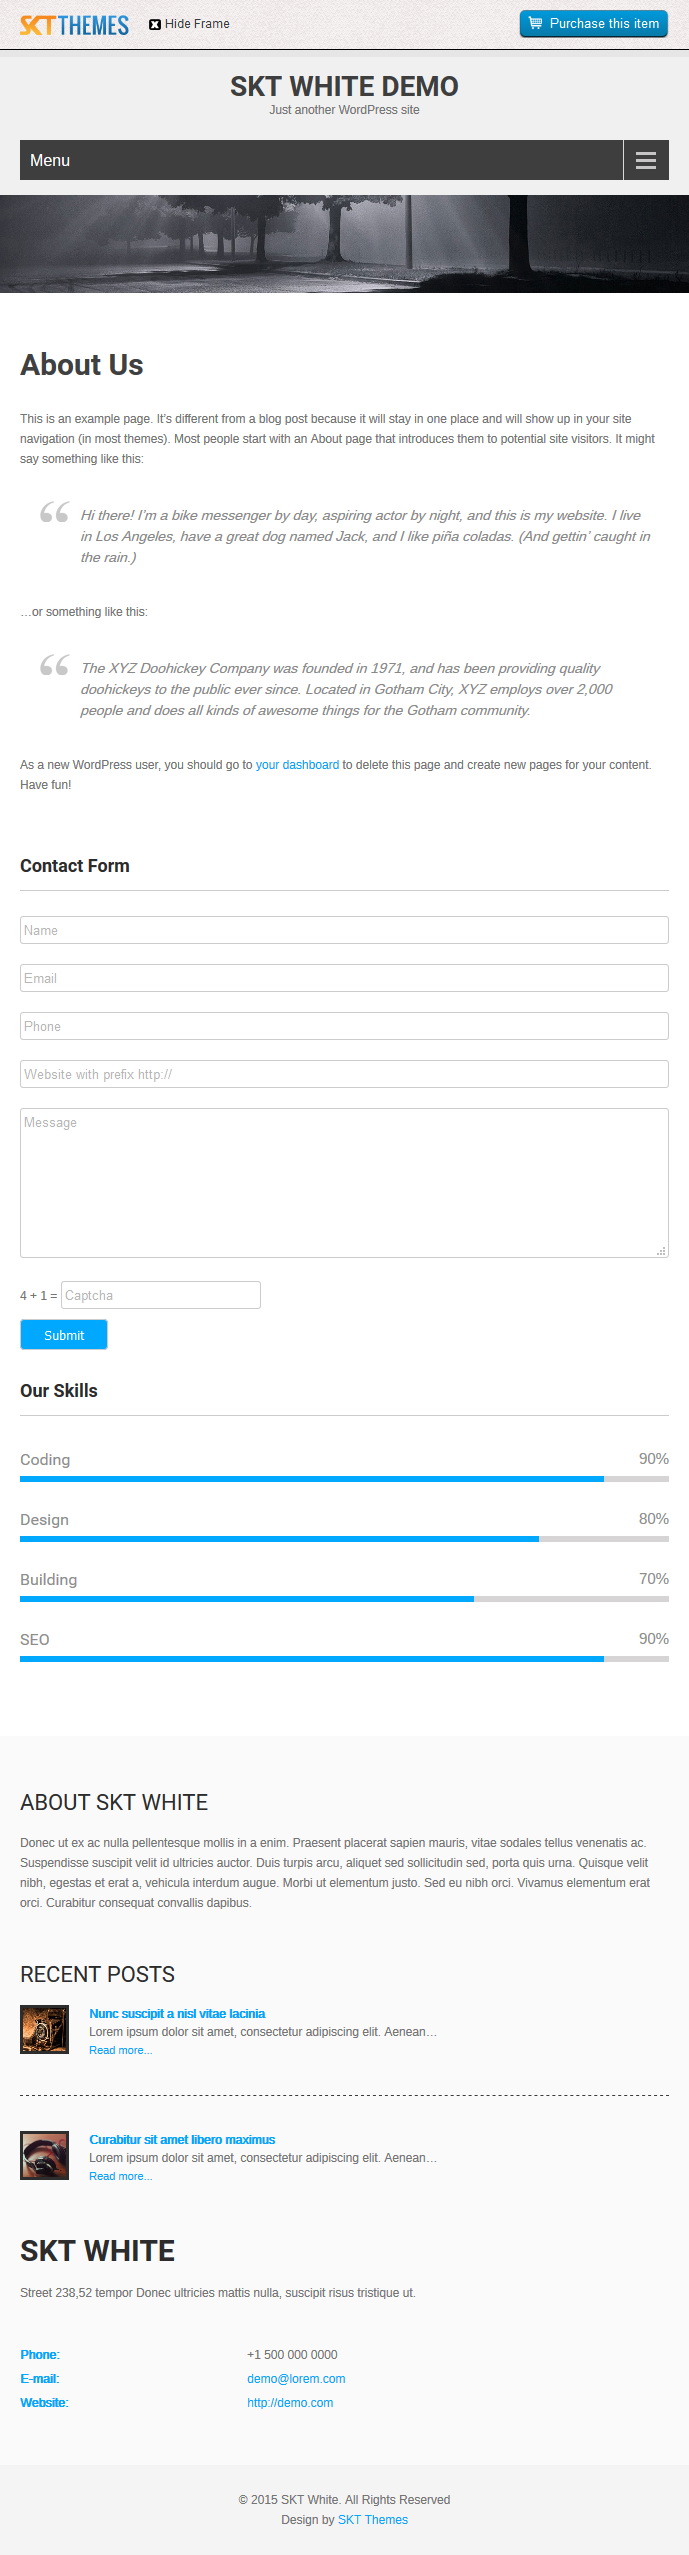Click the Hide Frame close icon
The width and height of the screenshot is (689, 2555).
(x=155, y=24)
